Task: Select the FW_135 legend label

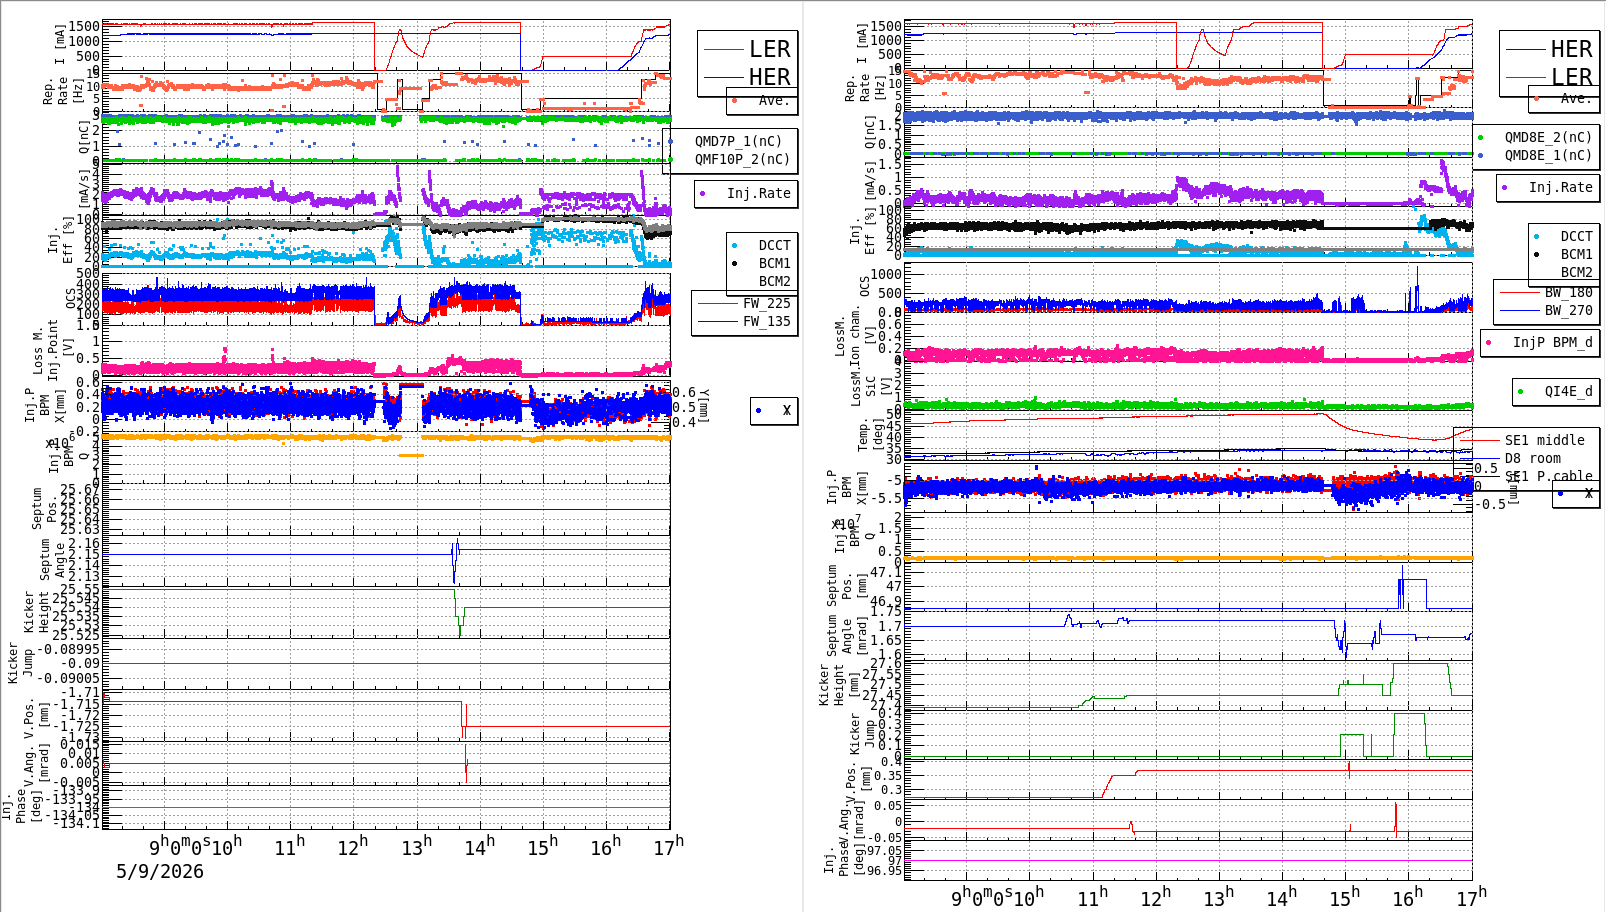Action: tap(766, 321)
